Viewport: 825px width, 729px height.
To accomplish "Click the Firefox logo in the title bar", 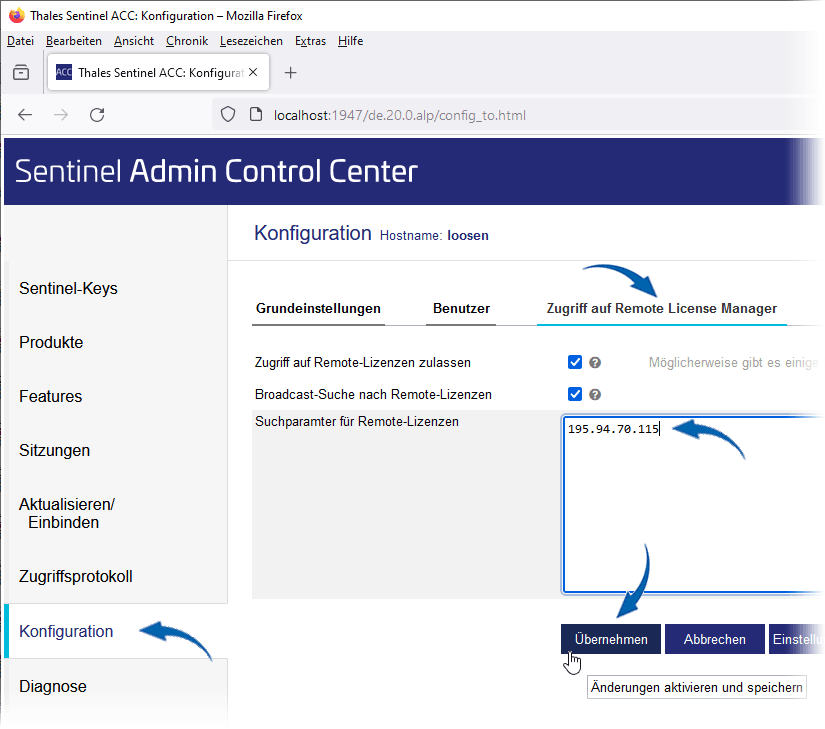I will [x=17, y=15].
